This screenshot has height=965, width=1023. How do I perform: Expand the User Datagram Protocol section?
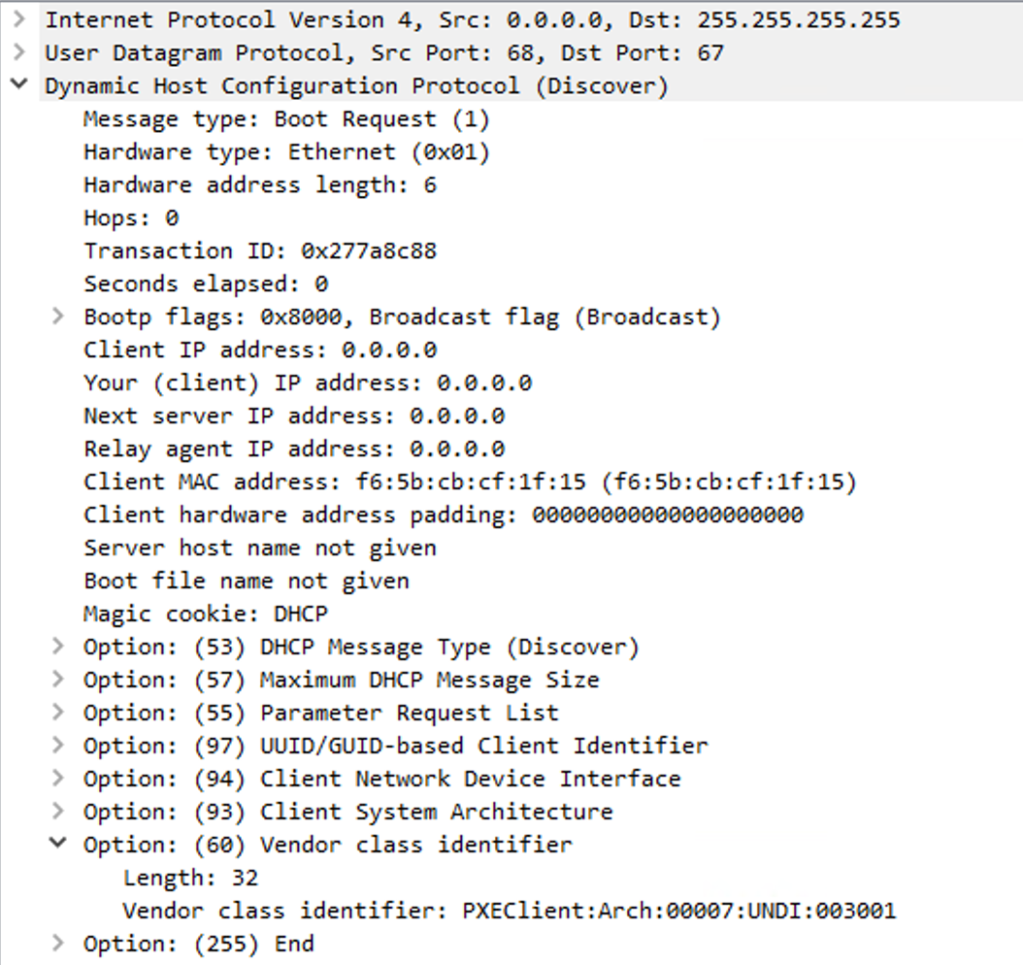coord(19,53)
